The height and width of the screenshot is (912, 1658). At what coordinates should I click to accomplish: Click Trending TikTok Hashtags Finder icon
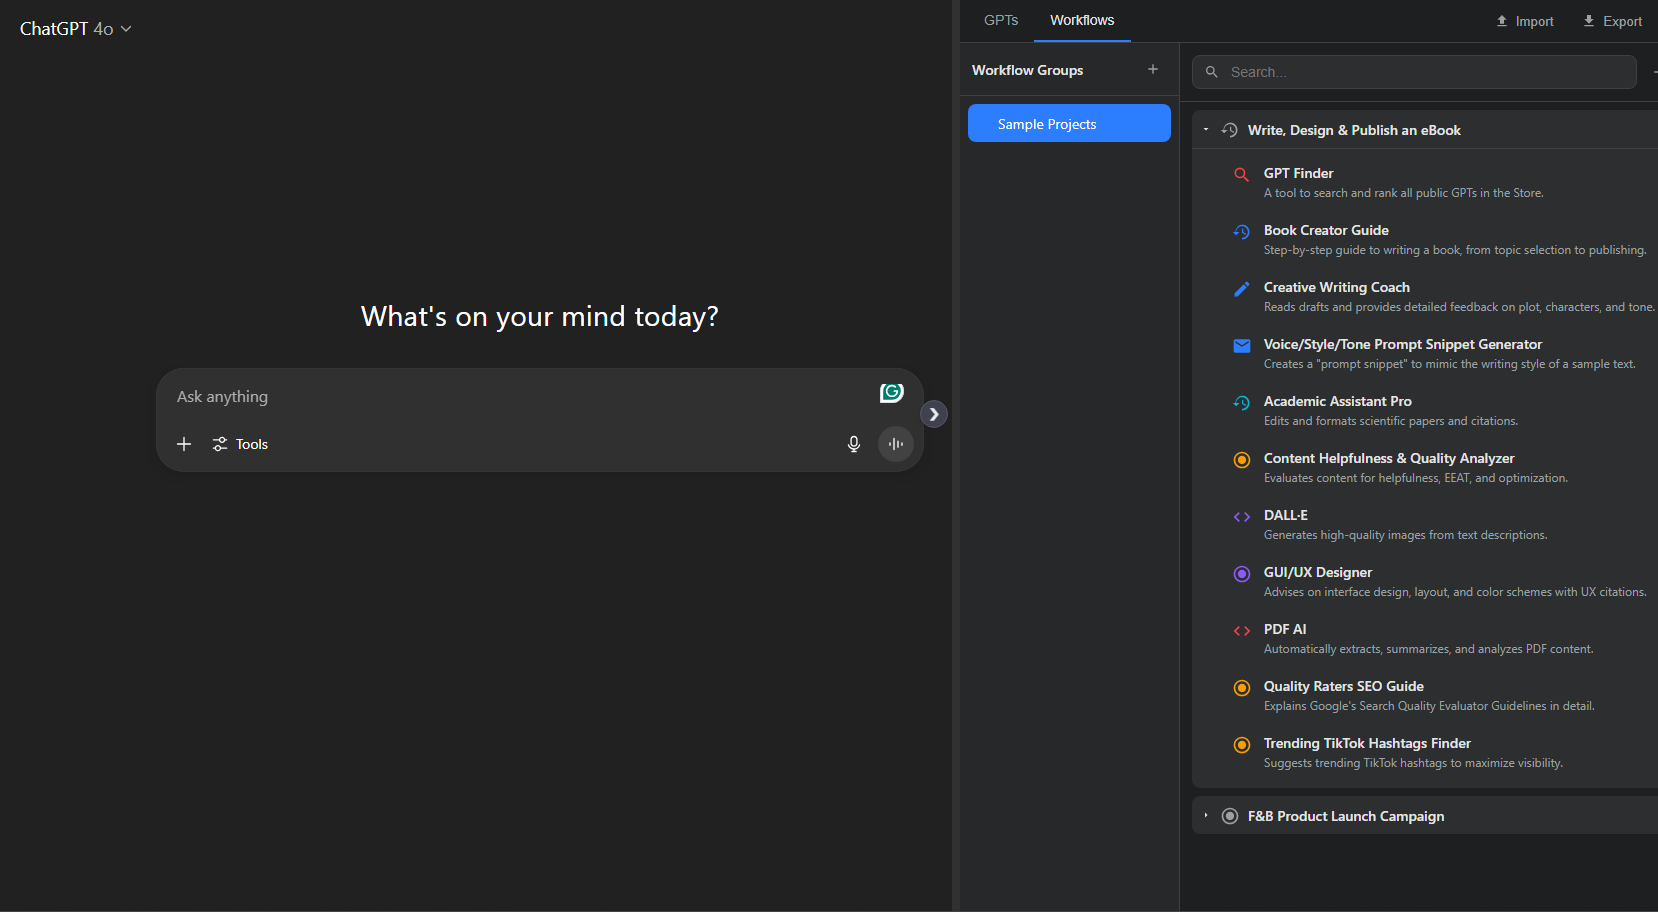pyautogui.click(x=1242, y=745)
